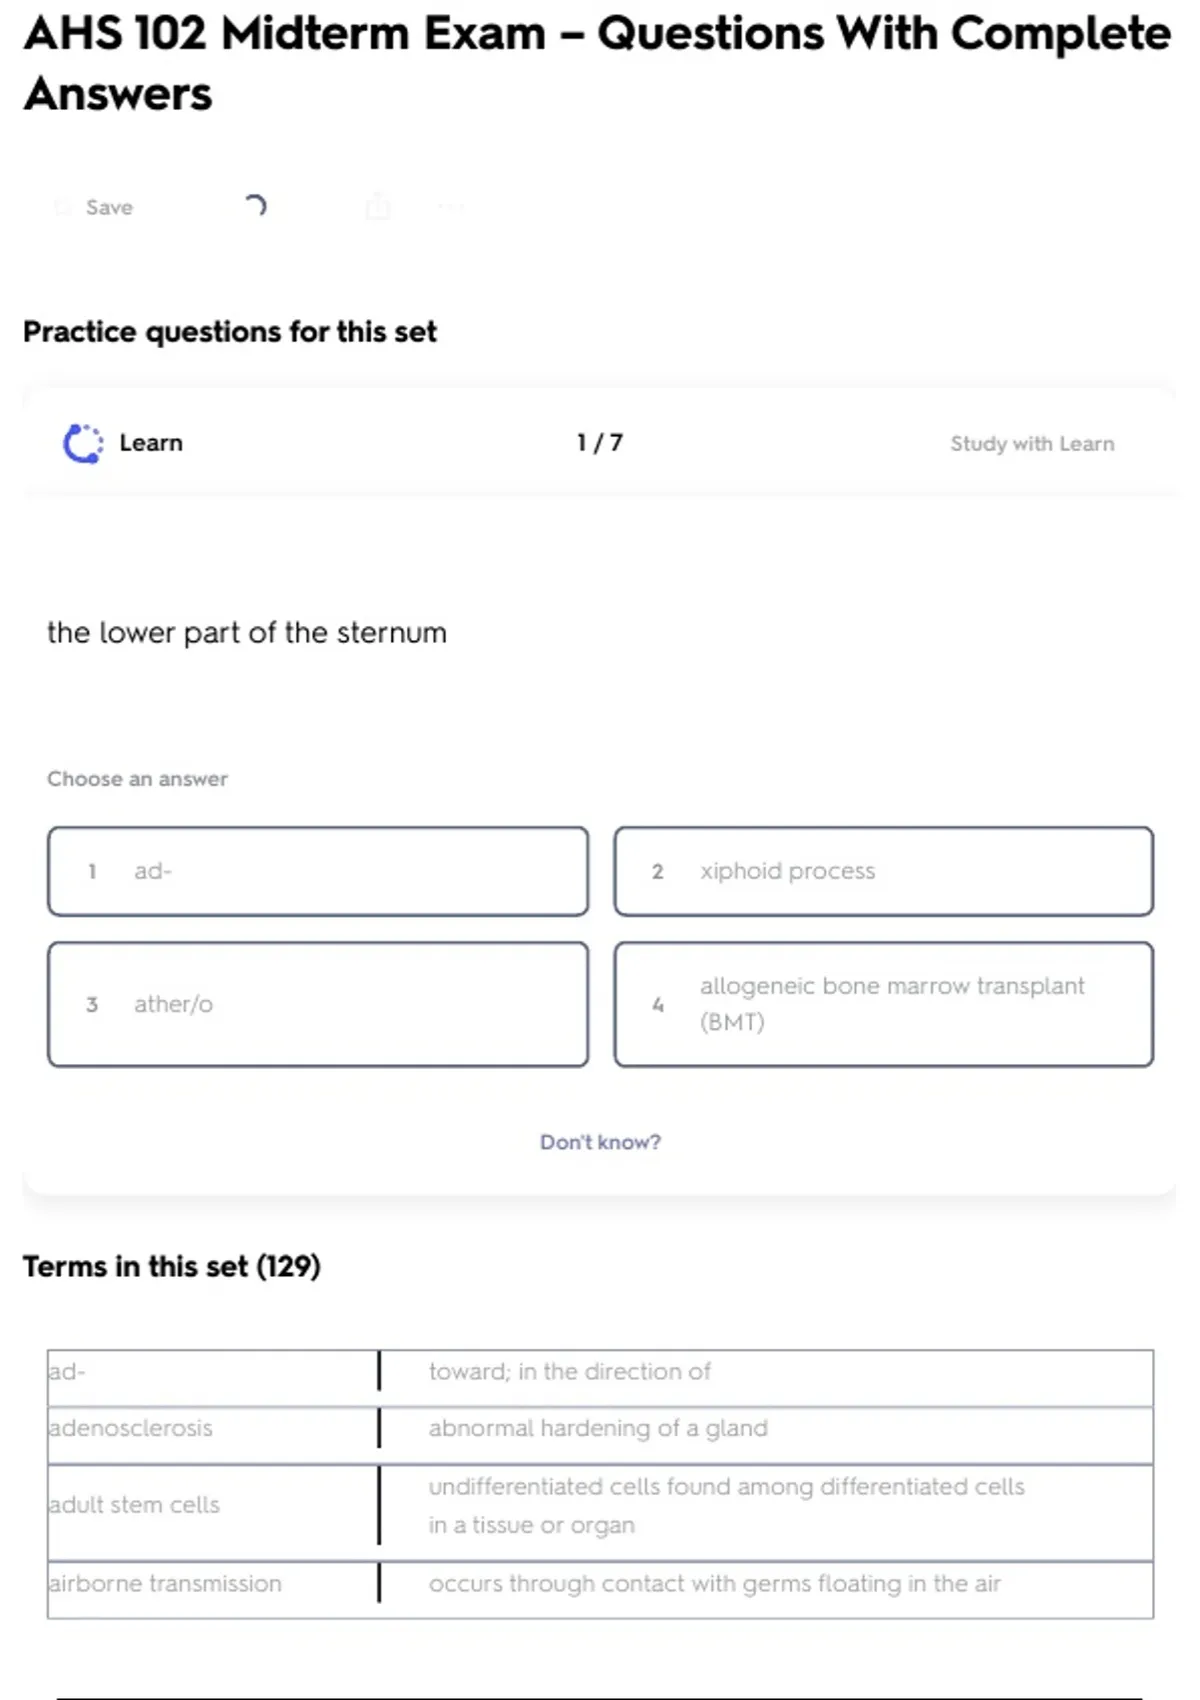
Task: Open Study with Learn link
Action: 1031,443
